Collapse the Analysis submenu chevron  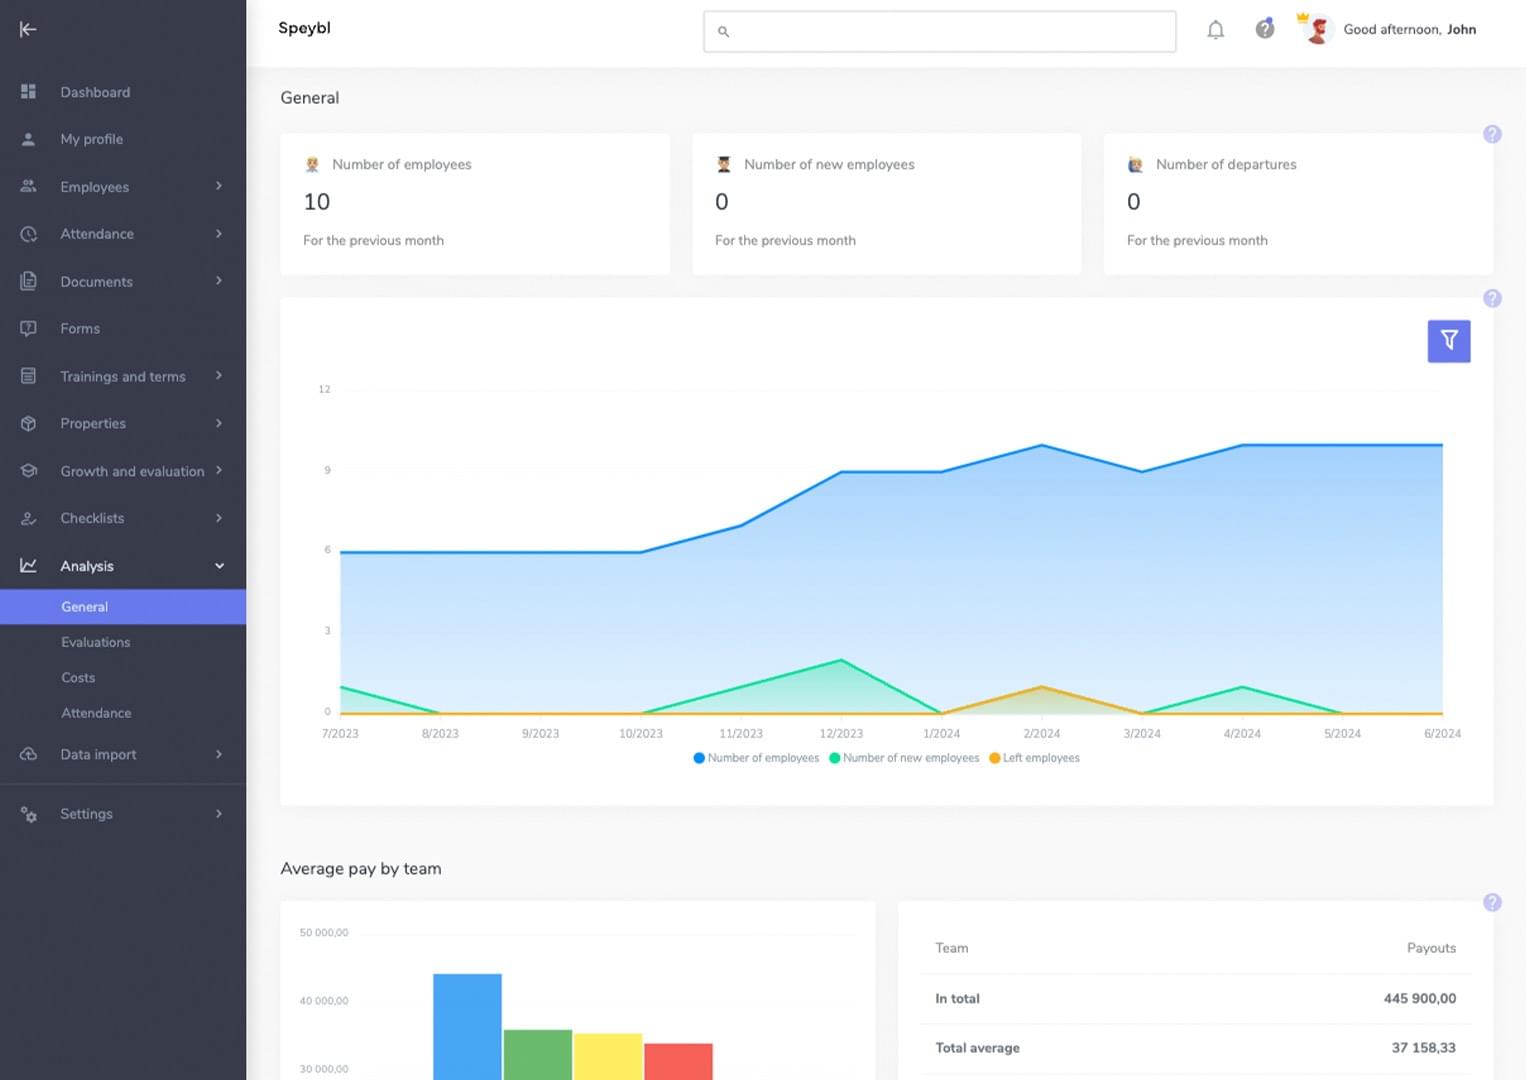pos(219,566)
